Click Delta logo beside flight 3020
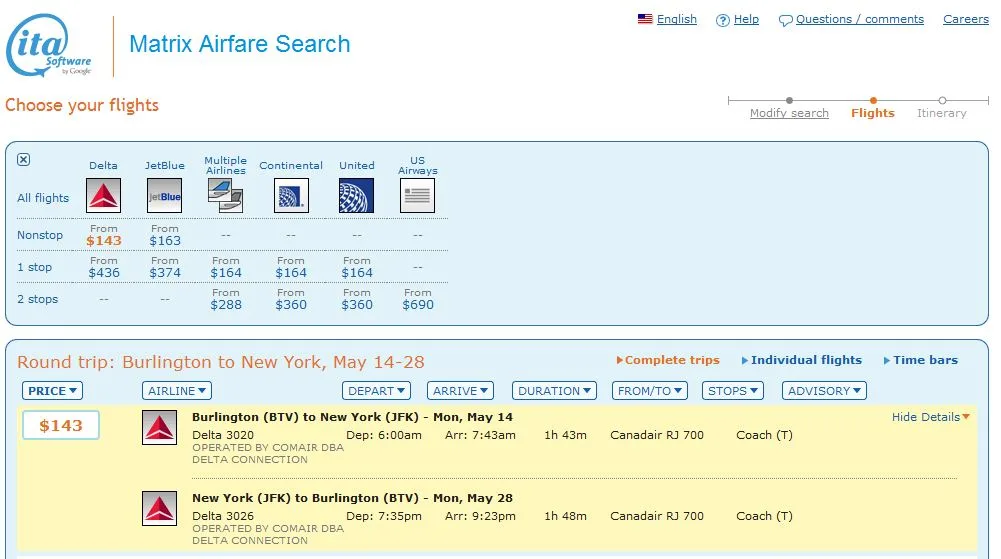Image resolution: width=1001 pixels, height=559 pixels. [x=160, y=428]
